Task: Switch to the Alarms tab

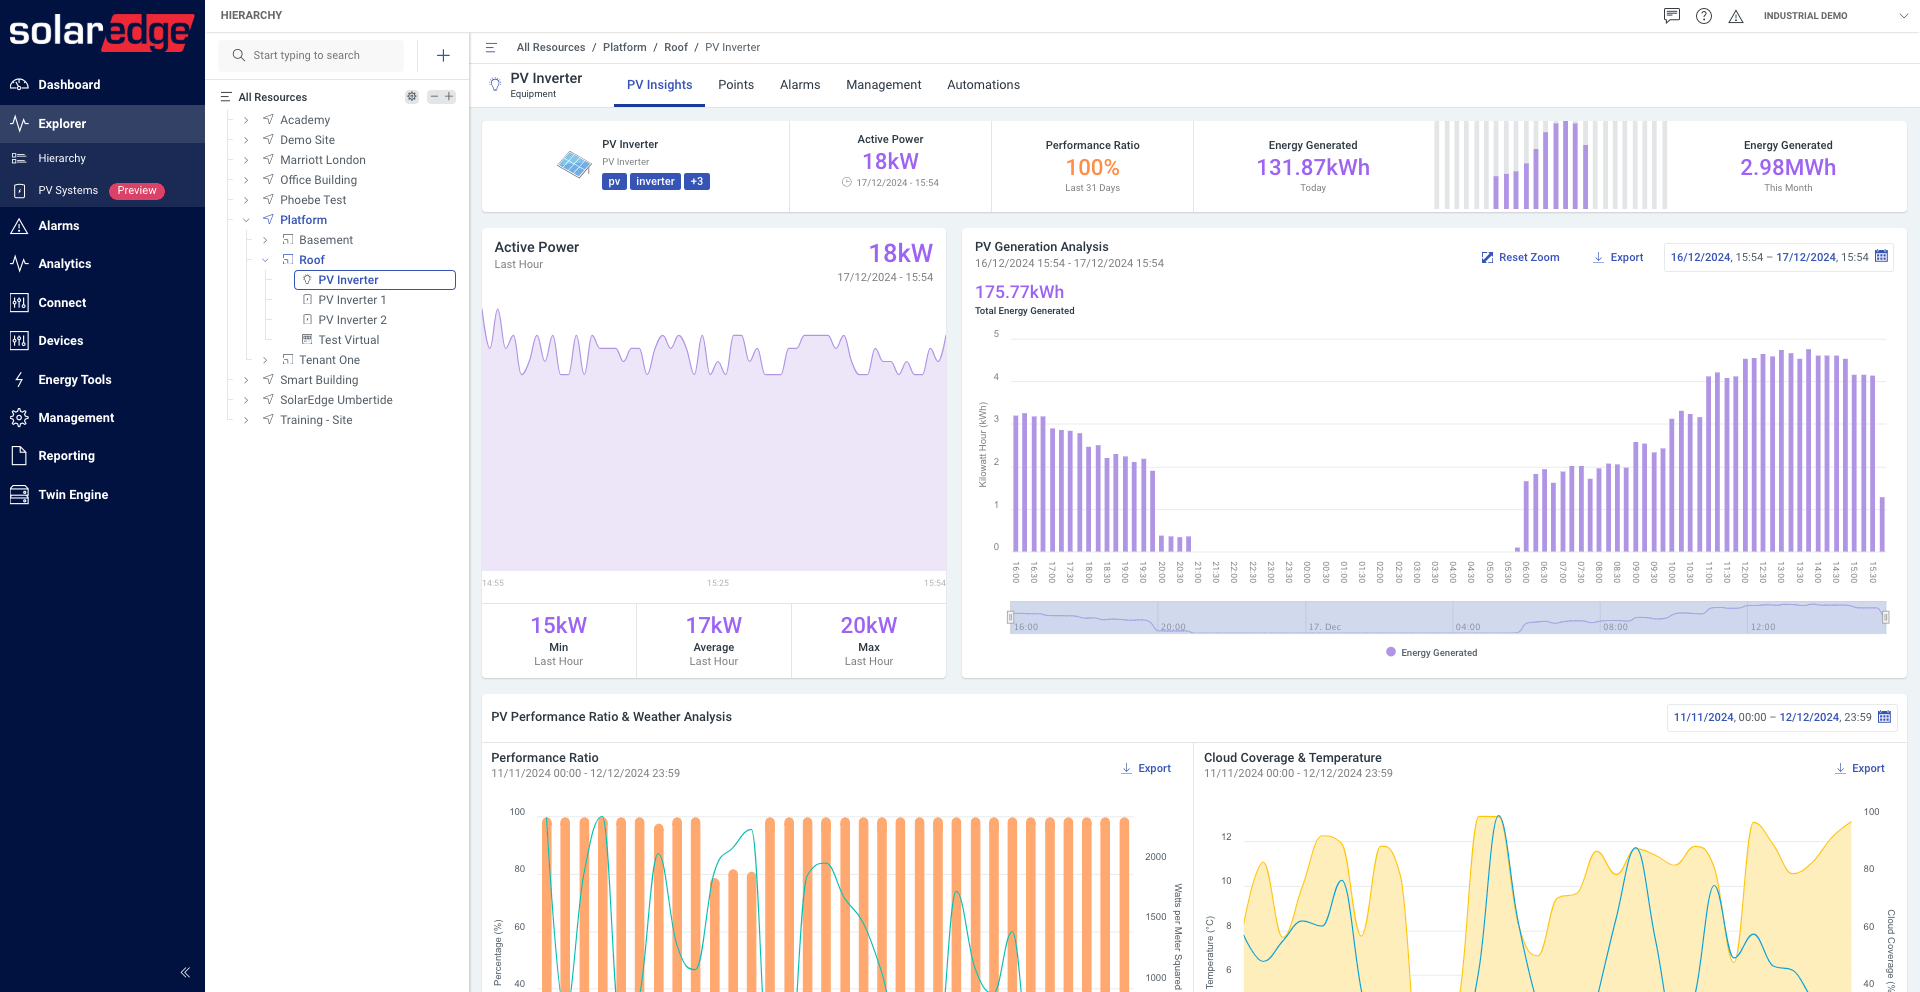Action: [x=800, y=85]
